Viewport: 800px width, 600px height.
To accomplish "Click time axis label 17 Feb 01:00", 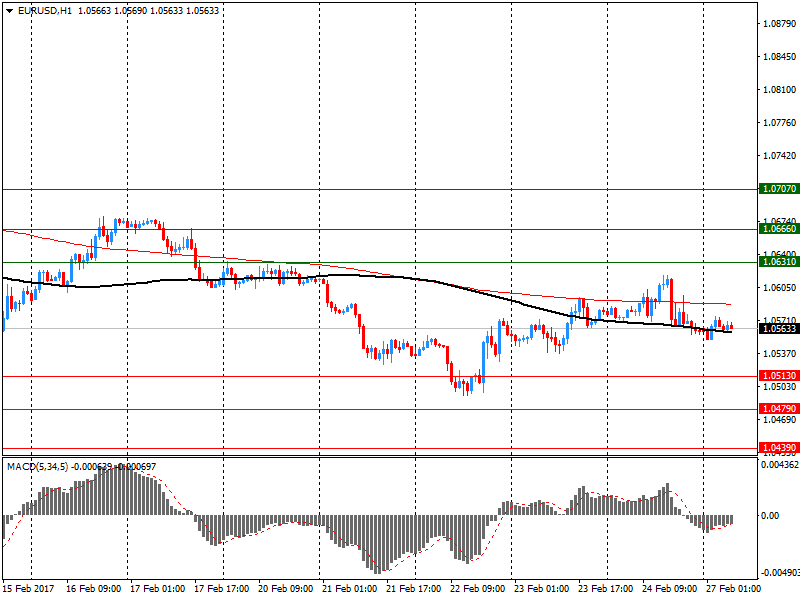I will [x=158, y=589].
